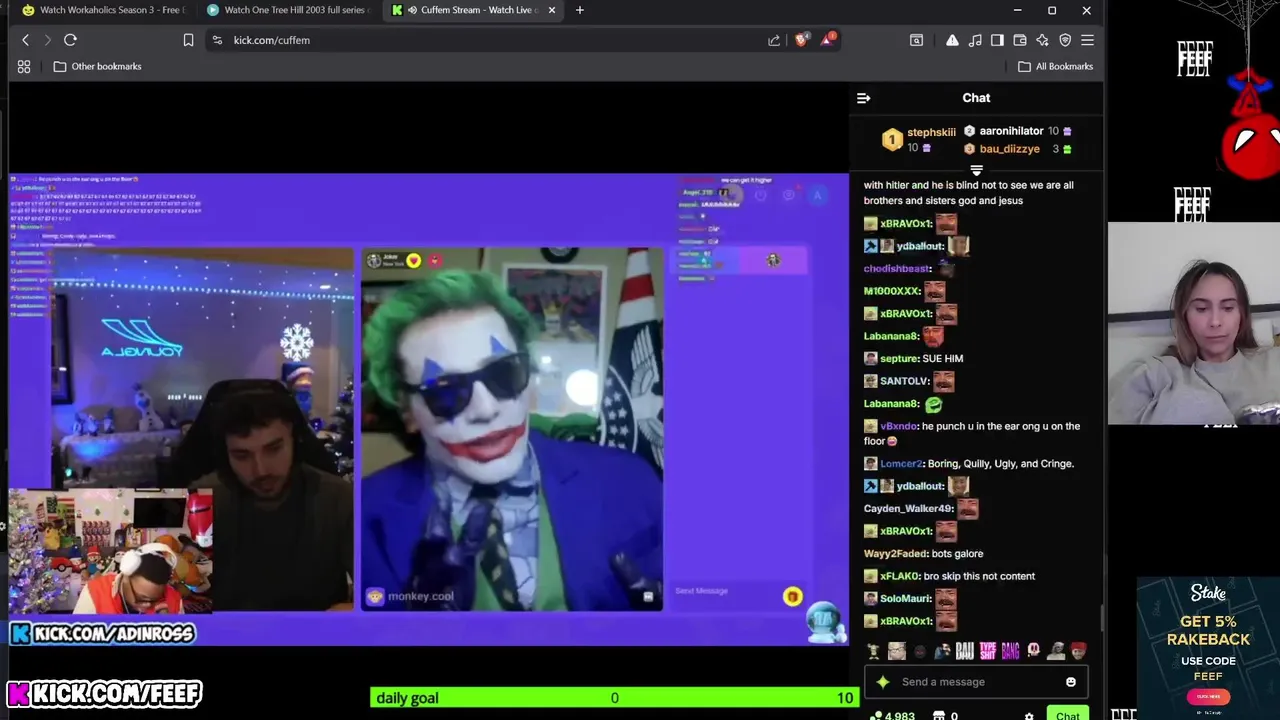Open Brave Shields lion icon

click(x=801, y=40)
